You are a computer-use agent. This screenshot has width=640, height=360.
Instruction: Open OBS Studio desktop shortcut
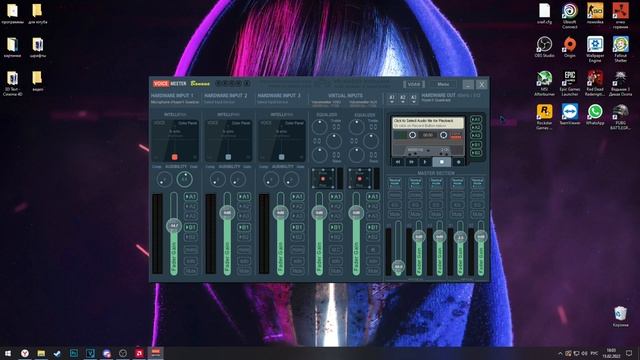[x=544, y=47]
